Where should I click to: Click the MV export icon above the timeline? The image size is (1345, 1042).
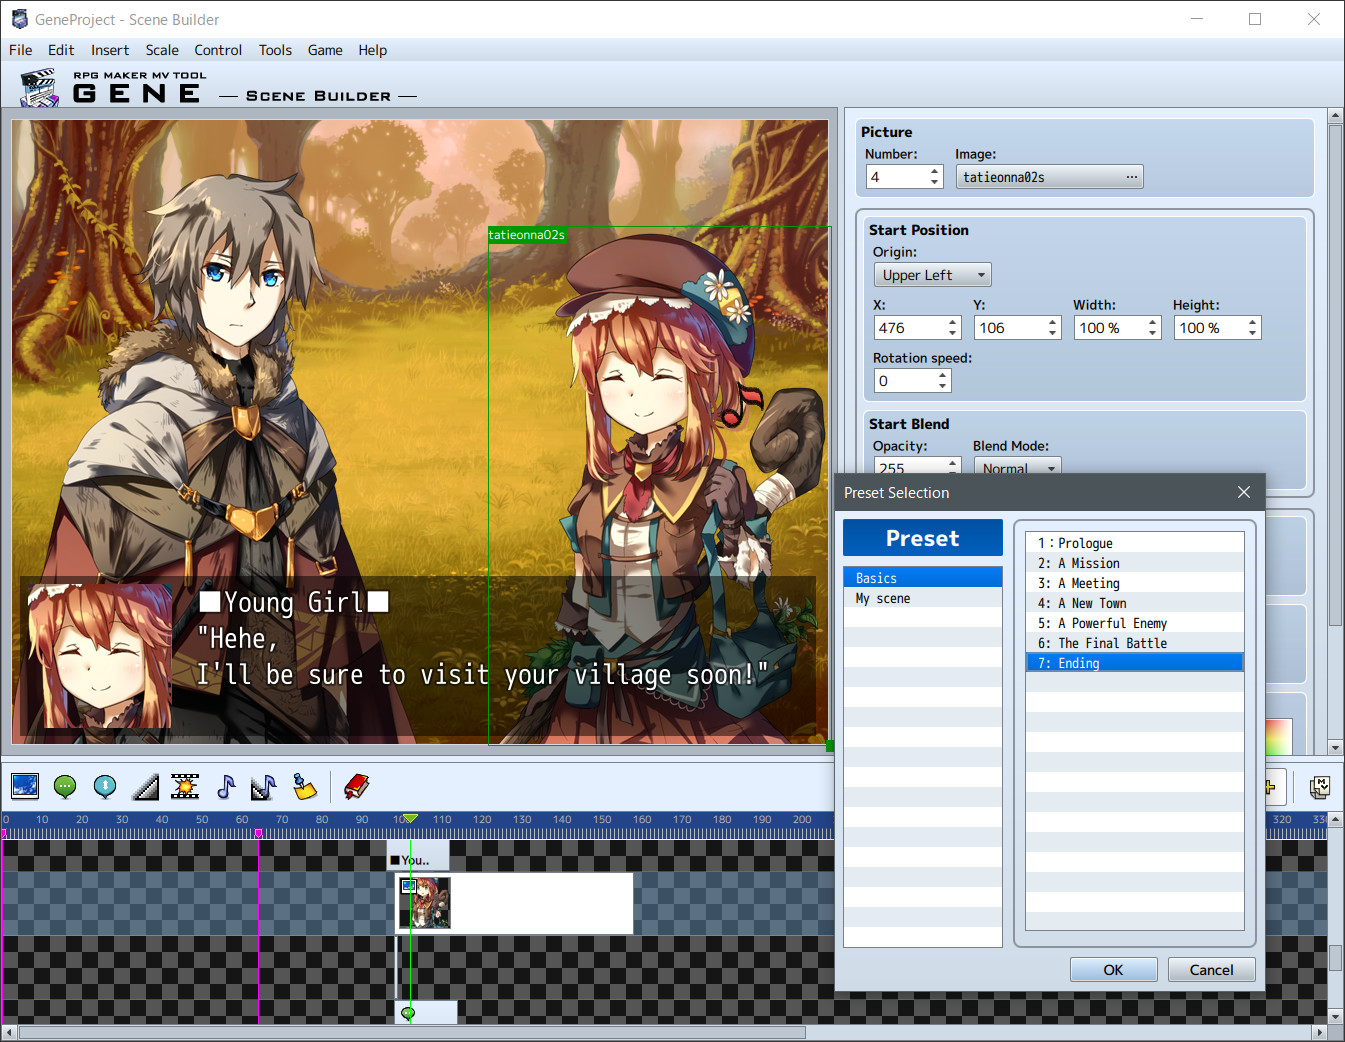[x=1320, y=787]
